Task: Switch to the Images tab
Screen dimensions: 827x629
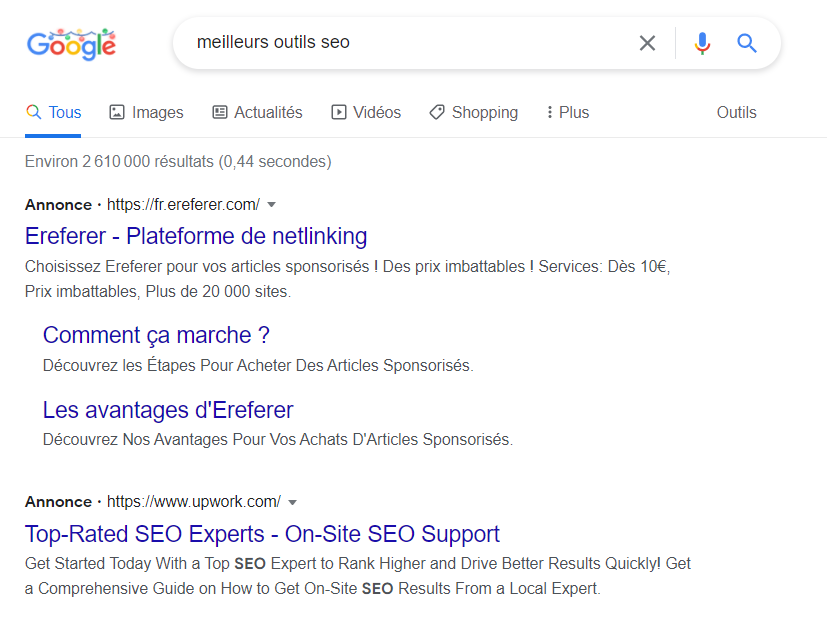Action: pyautogui.click(x=157, y=112)
